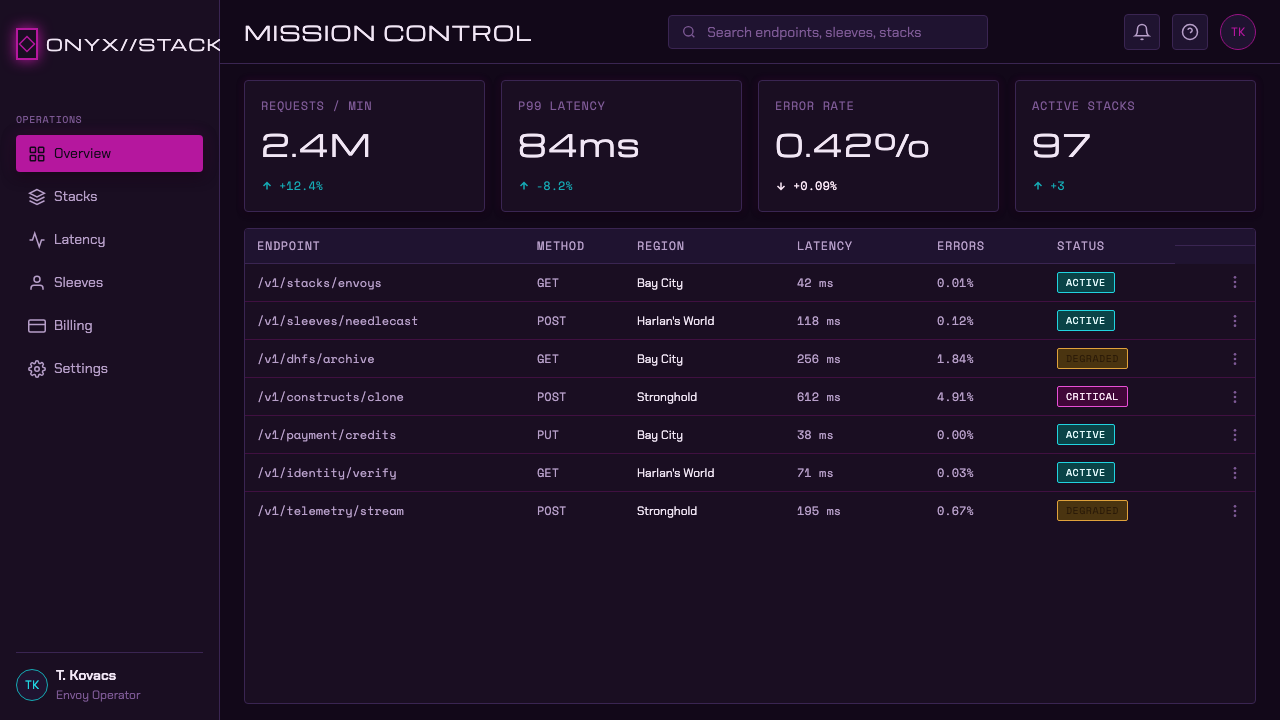This screenshot has width=1280, height=720.
Task: Click the Latency pulse icon in sidebar
Action: pos(37,240)
